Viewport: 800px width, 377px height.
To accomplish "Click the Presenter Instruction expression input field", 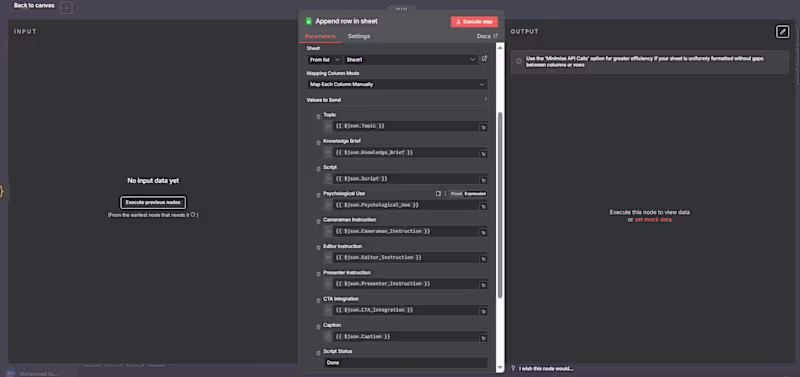I will coord(406,284).
